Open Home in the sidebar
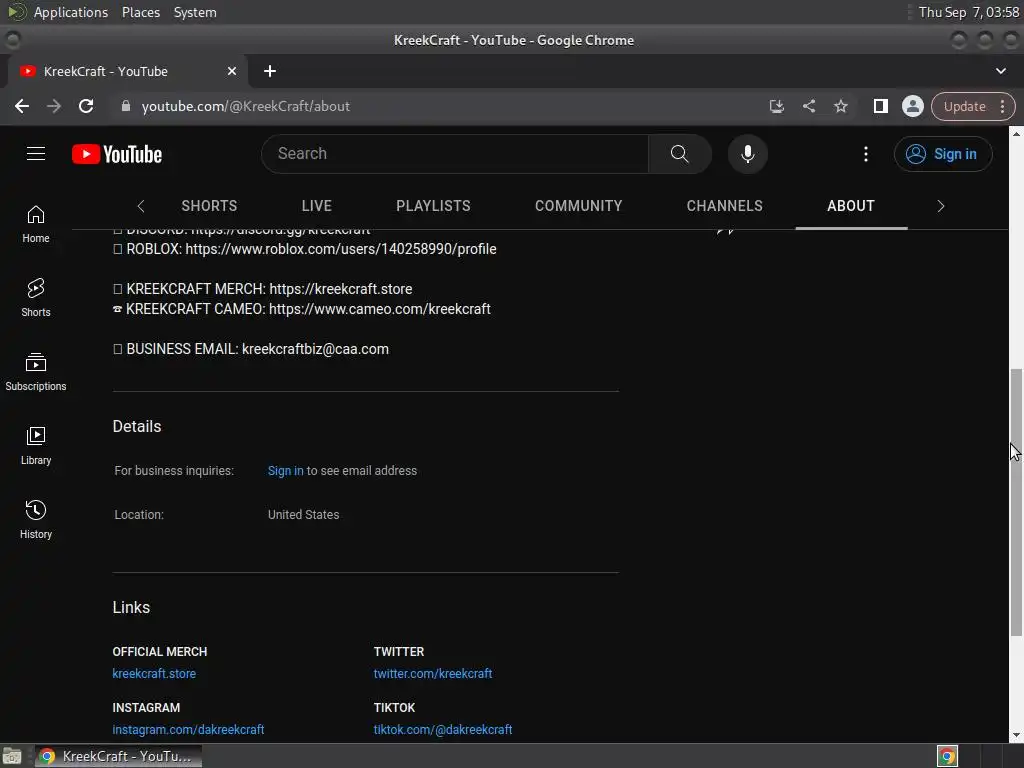 (x=36, y=224)
